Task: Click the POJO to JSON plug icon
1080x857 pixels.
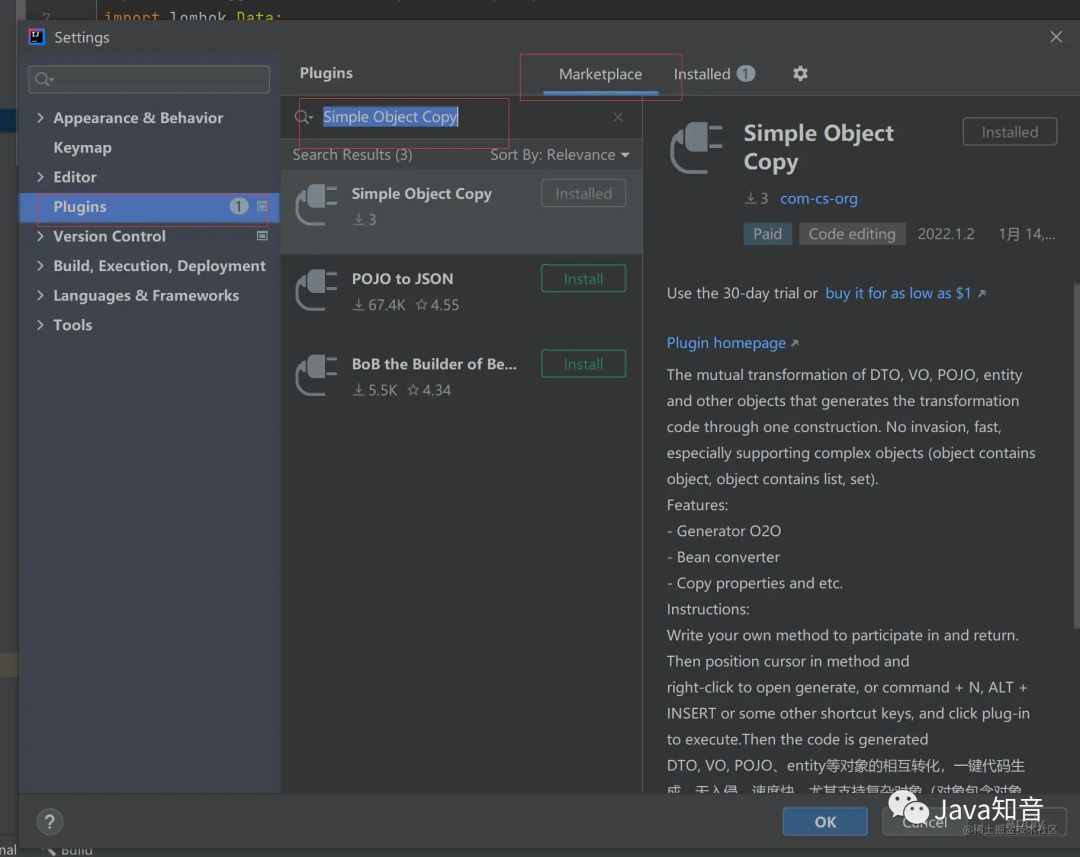Action: click(x=316, y=290)
